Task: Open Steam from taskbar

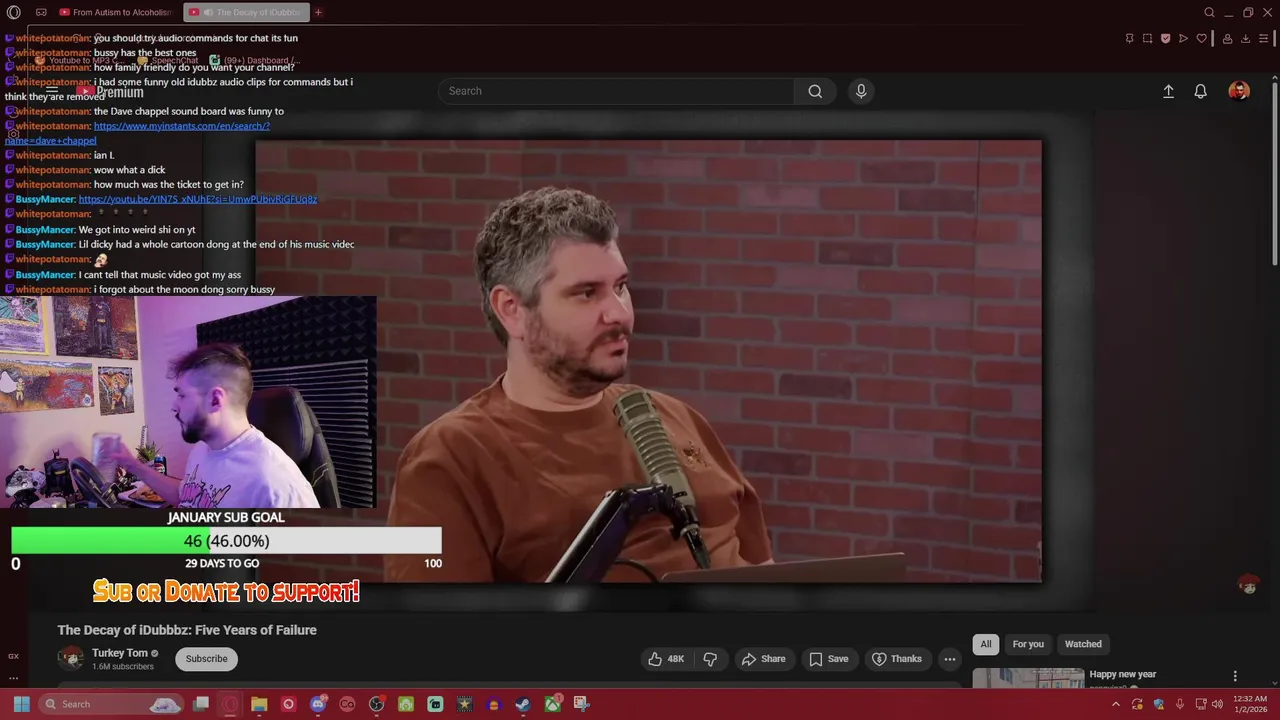Action: 522,704
